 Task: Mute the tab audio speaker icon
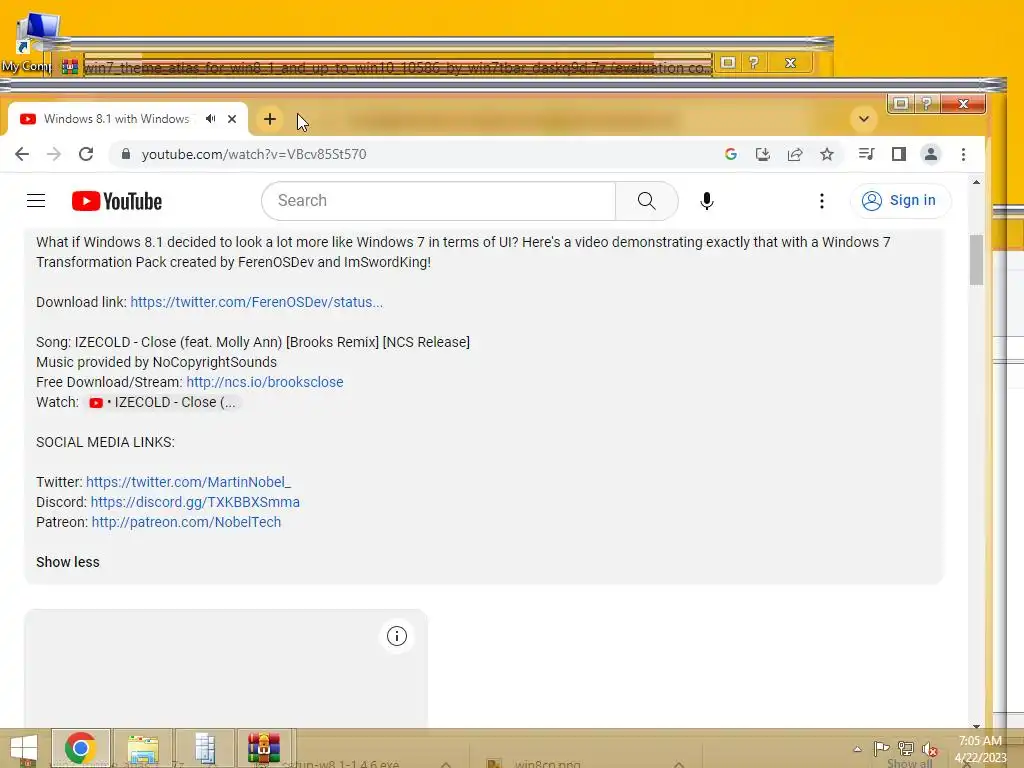[x=210, y=119]
